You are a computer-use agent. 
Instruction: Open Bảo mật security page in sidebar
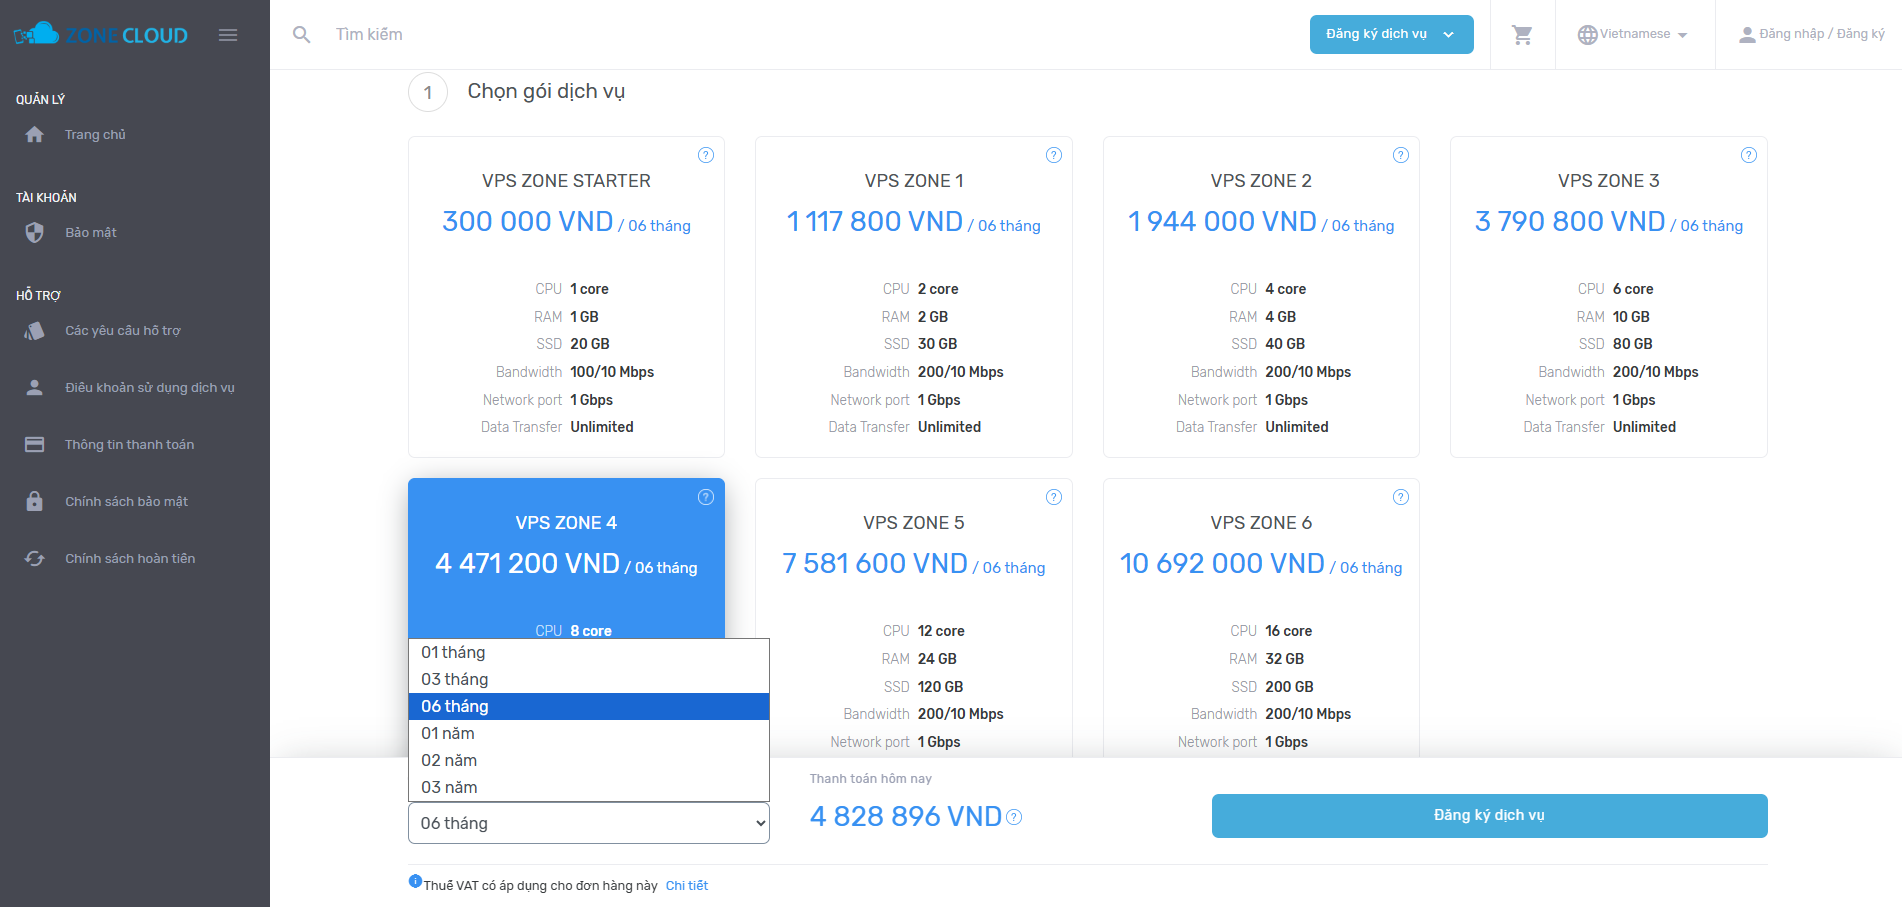[91, 233]
